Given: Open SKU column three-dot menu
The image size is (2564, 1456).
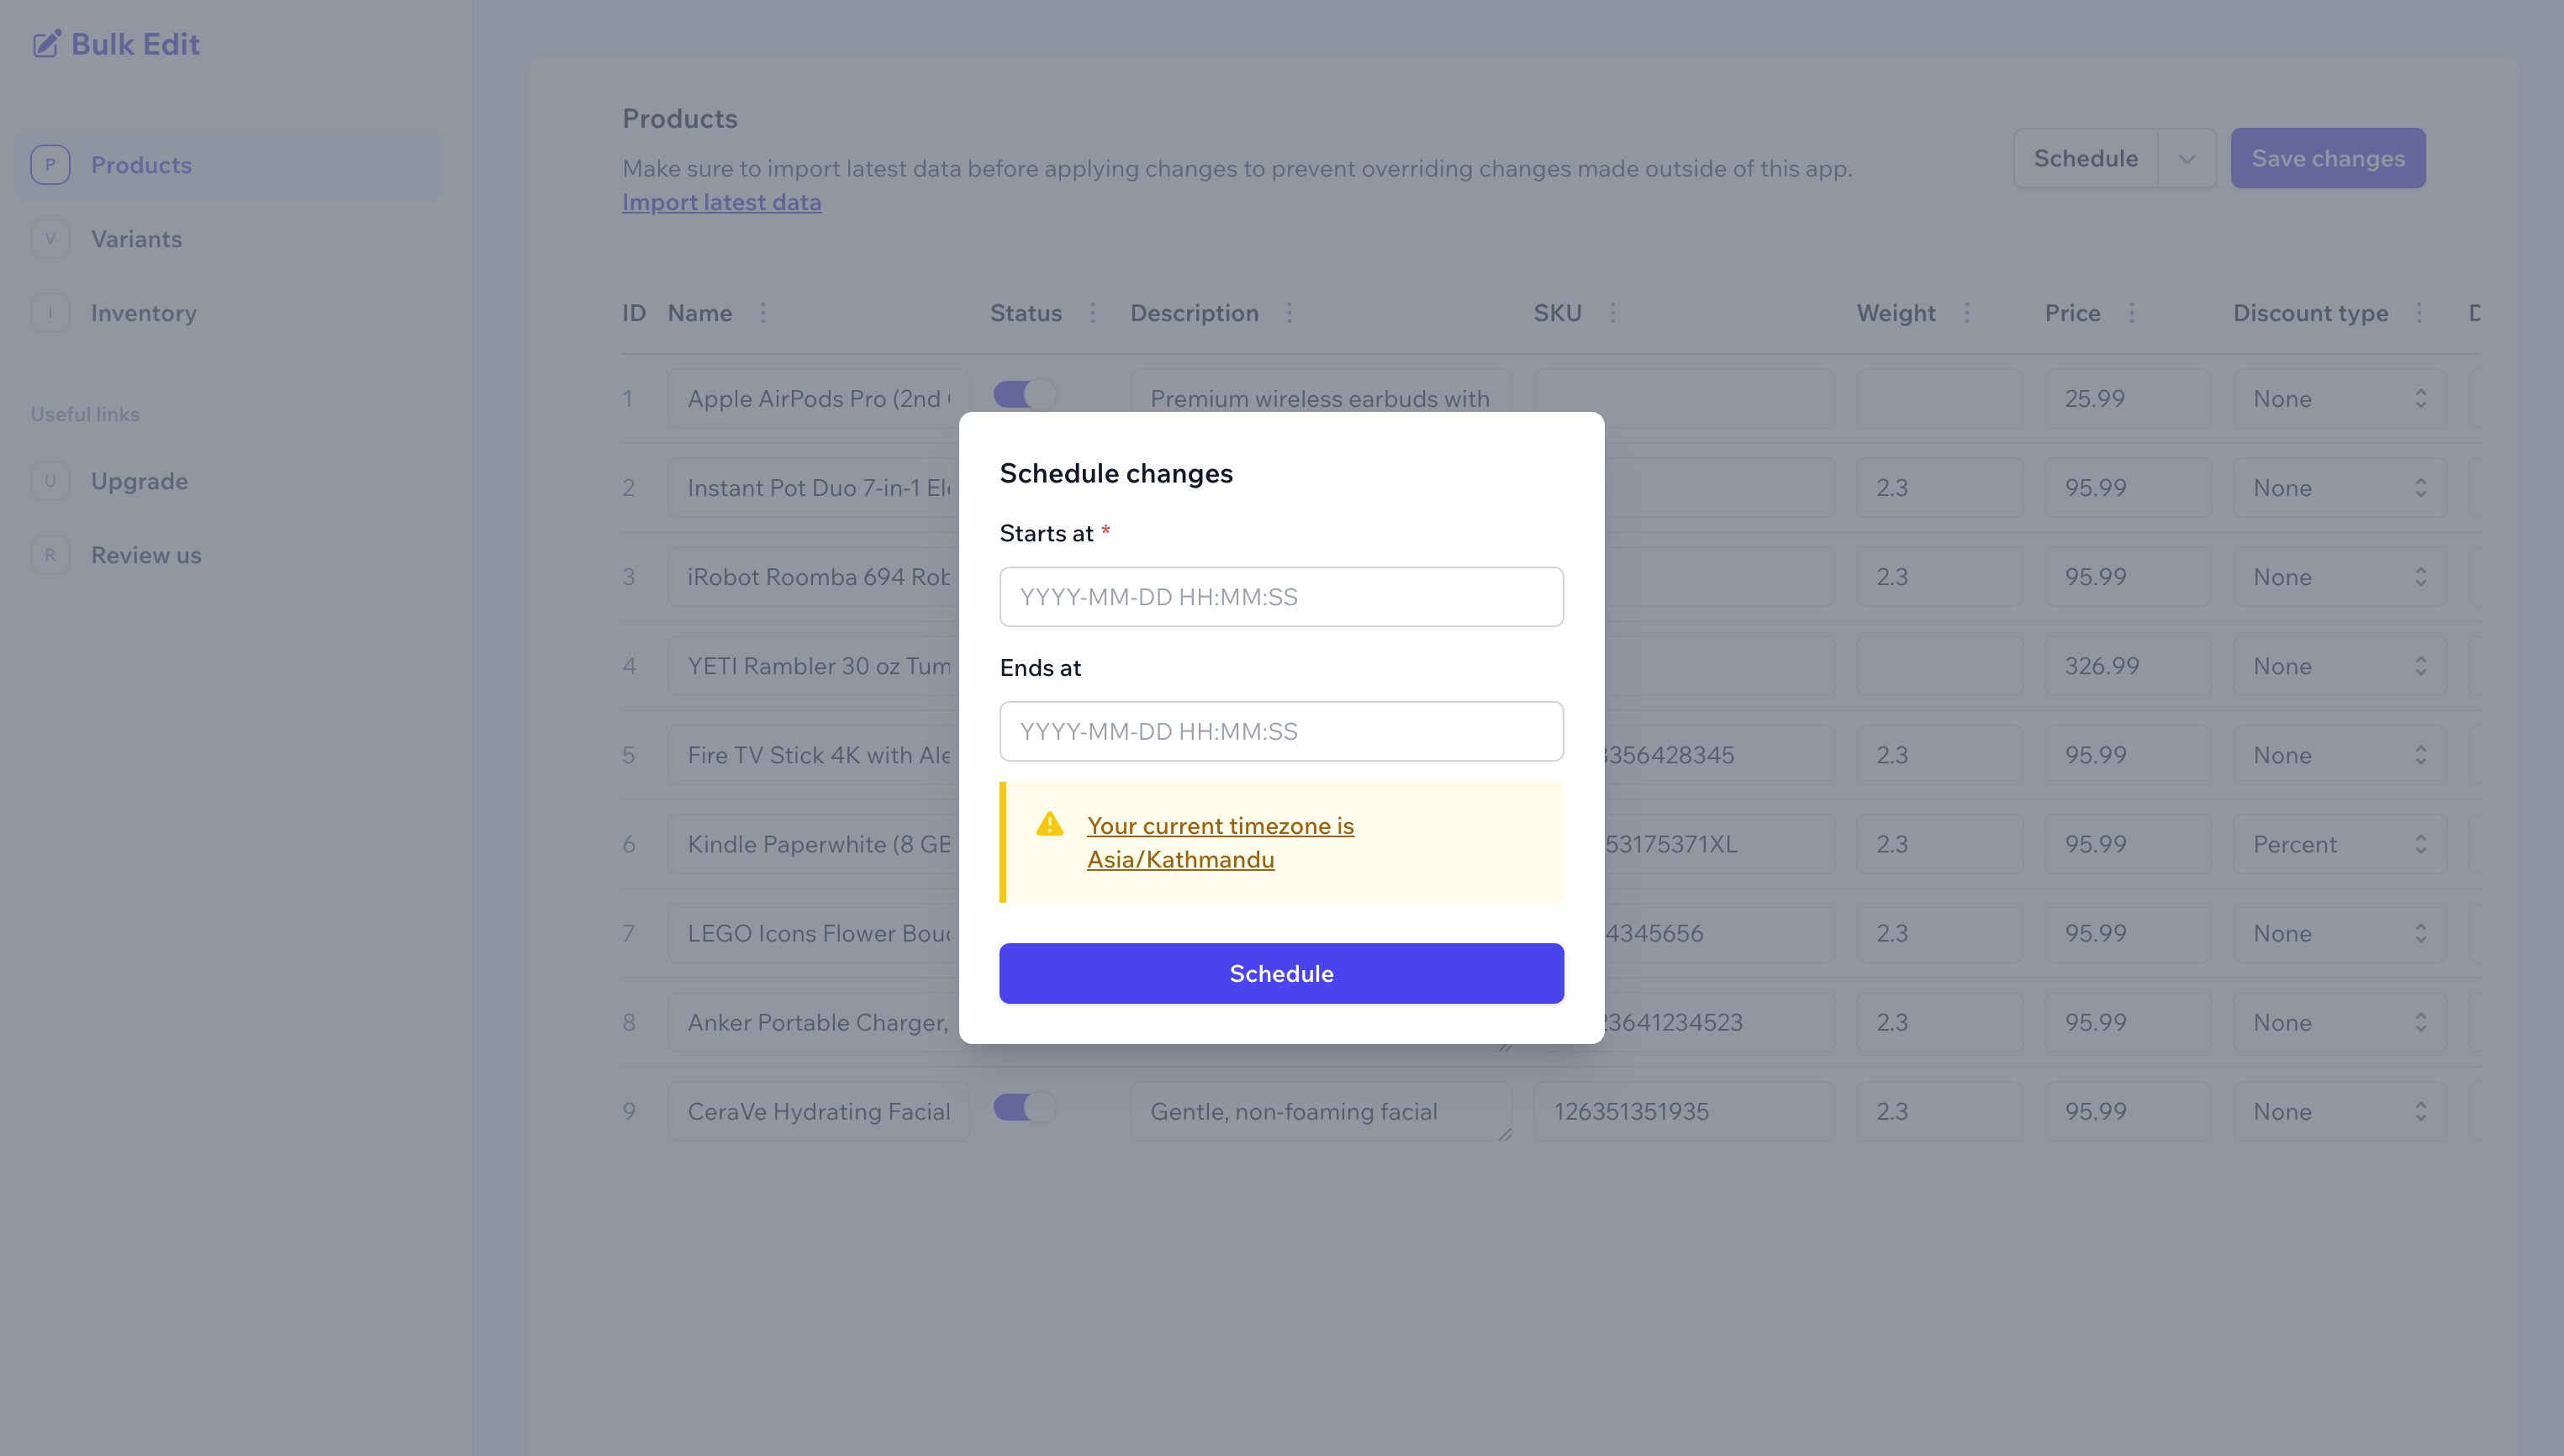Looking at the screenshot, I should tap(1612, 313).
